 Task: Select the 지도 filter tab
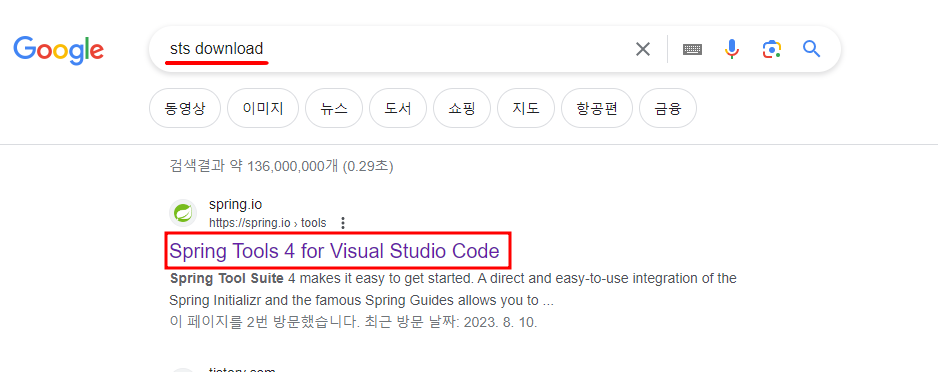tap(526, 108)
